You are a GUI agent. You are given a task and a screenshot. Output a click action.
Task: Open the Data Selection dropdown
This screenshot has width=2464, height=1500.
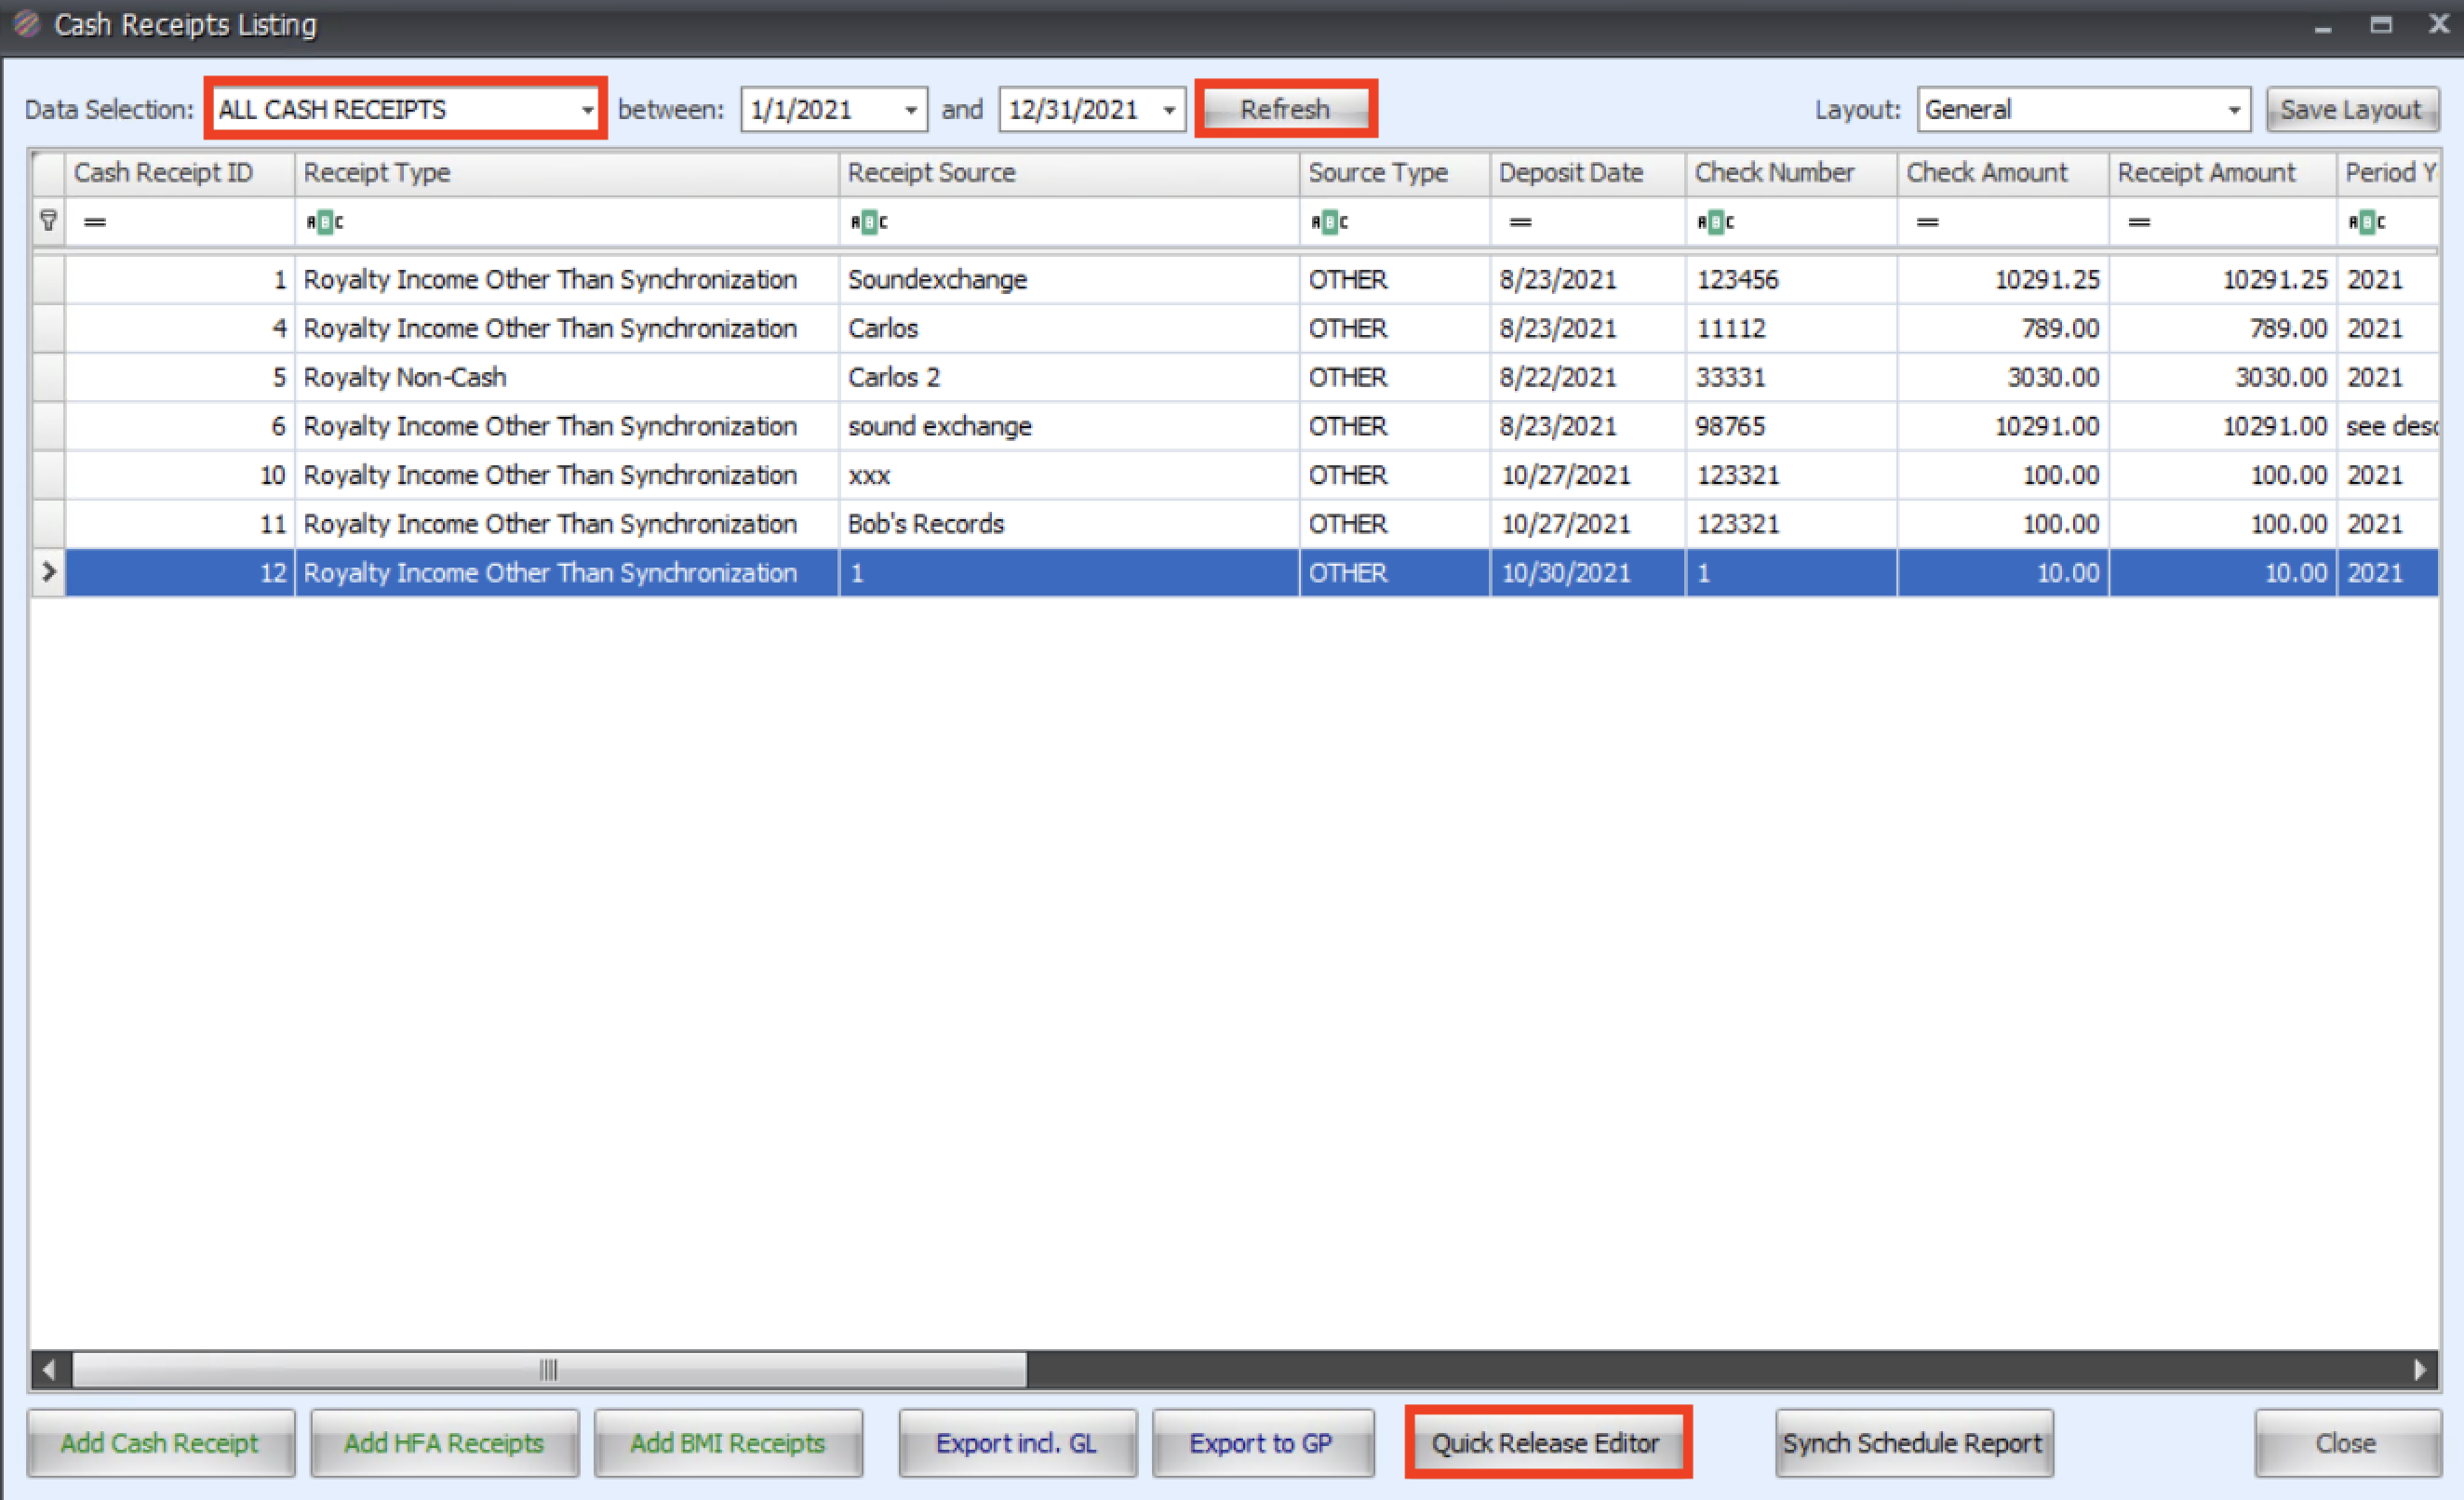pos(587,110)
